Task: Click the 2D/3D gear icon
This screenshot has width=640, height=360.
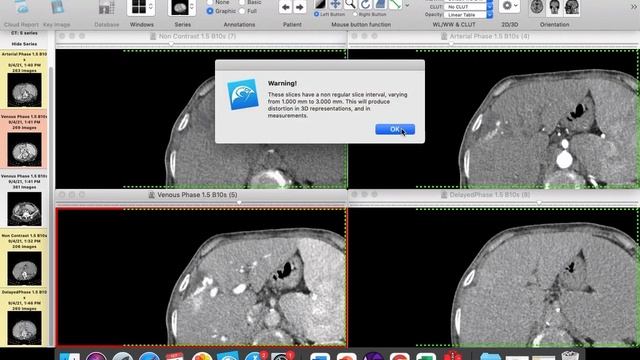Action: pos(507,6)
